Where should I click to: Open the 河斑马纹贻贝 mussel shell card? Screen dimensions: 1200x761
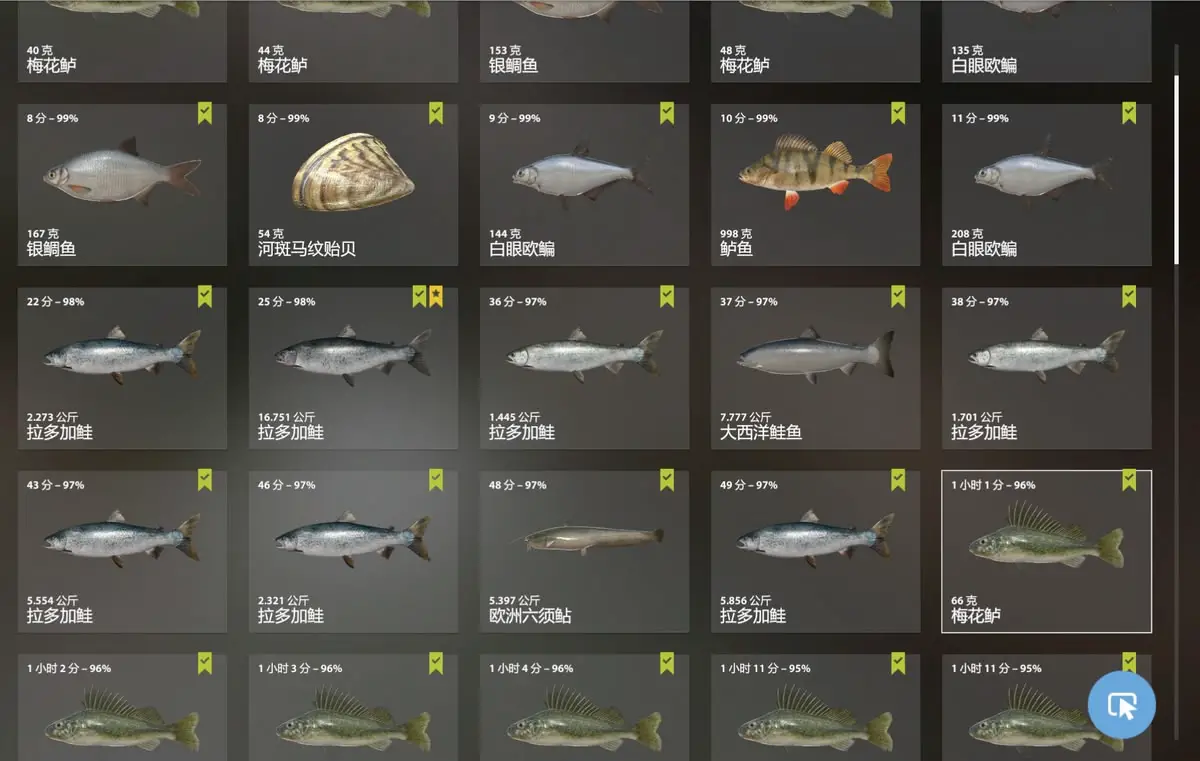(354, 184)
